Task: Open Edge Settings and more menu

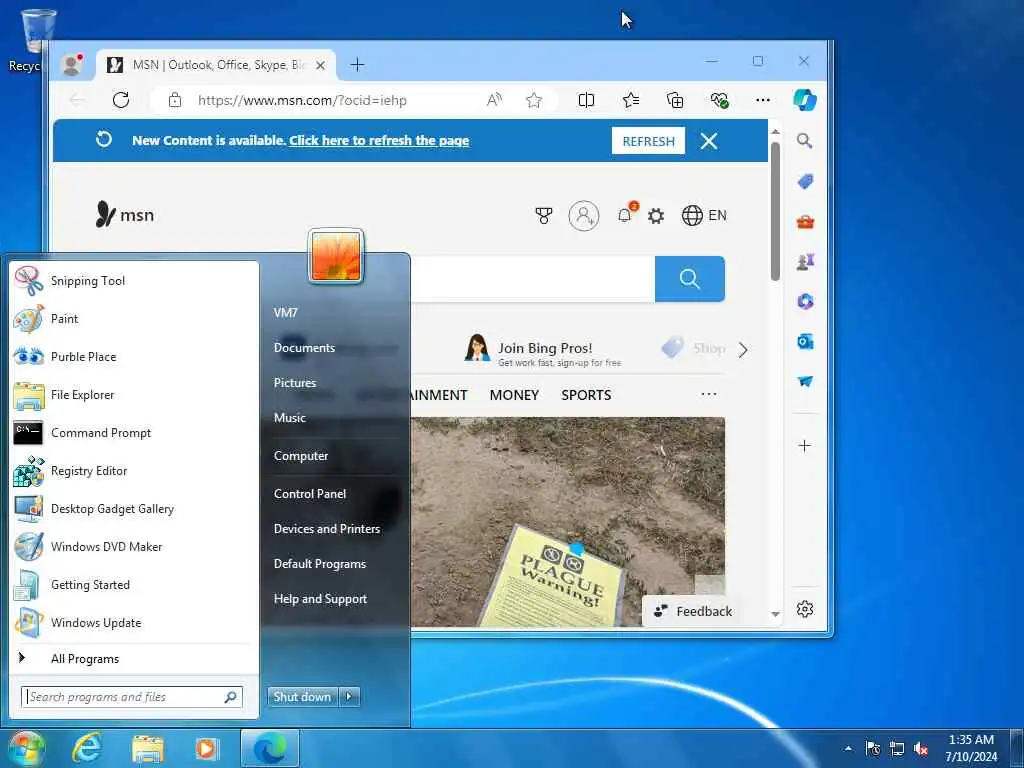Action: pos(763,100)
